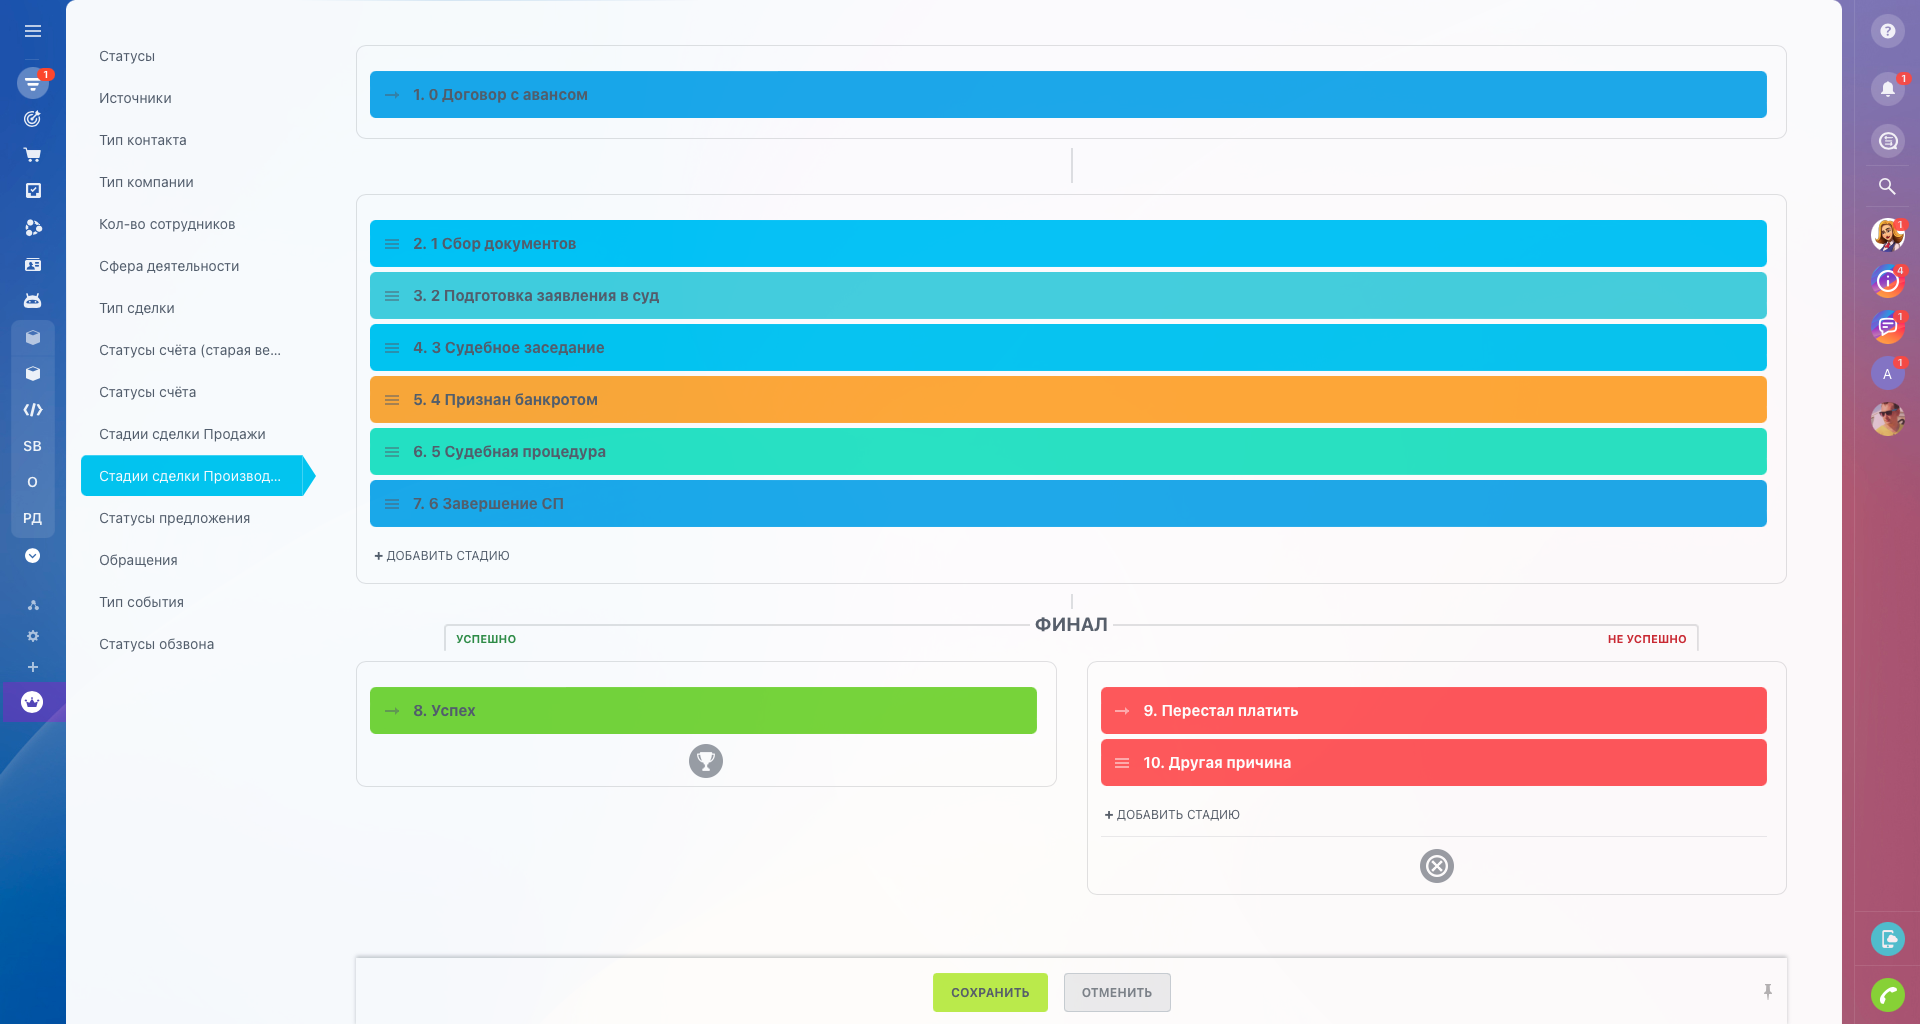Open the chat messenger icon
The image size is (1920, 1024).
[1888, 141]
